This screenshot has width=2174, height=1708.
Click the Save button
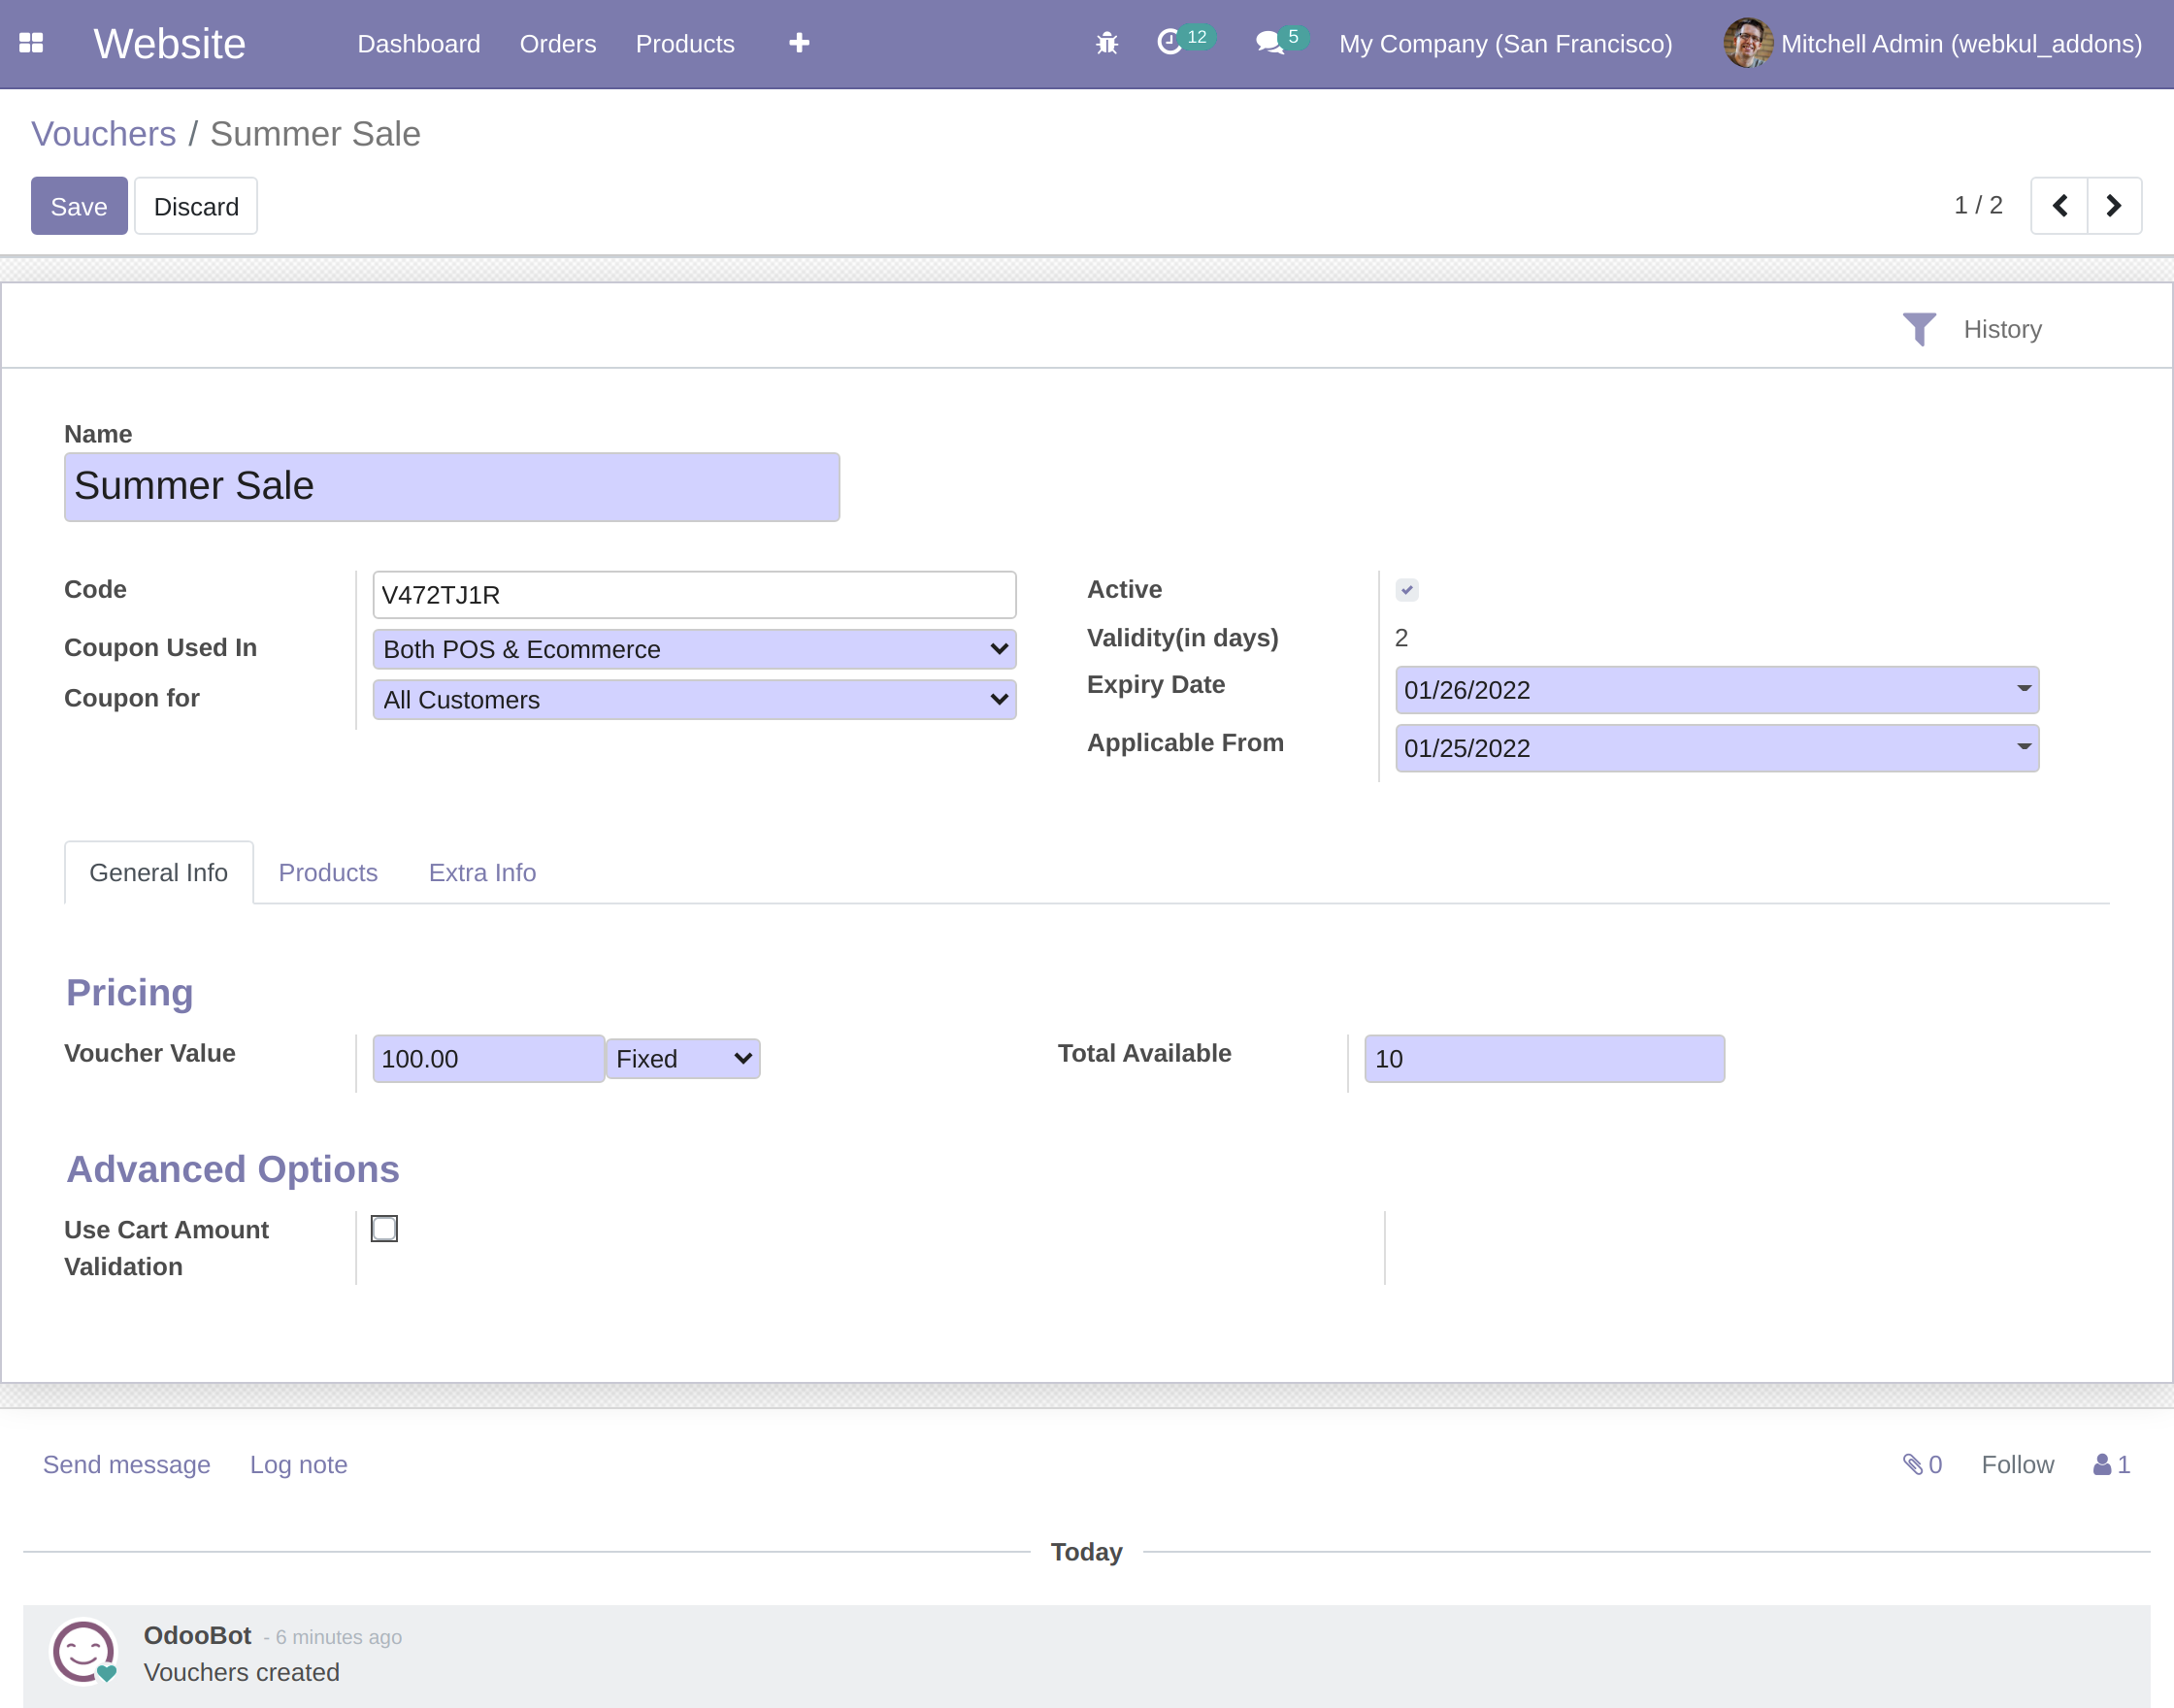click(79, 206)
